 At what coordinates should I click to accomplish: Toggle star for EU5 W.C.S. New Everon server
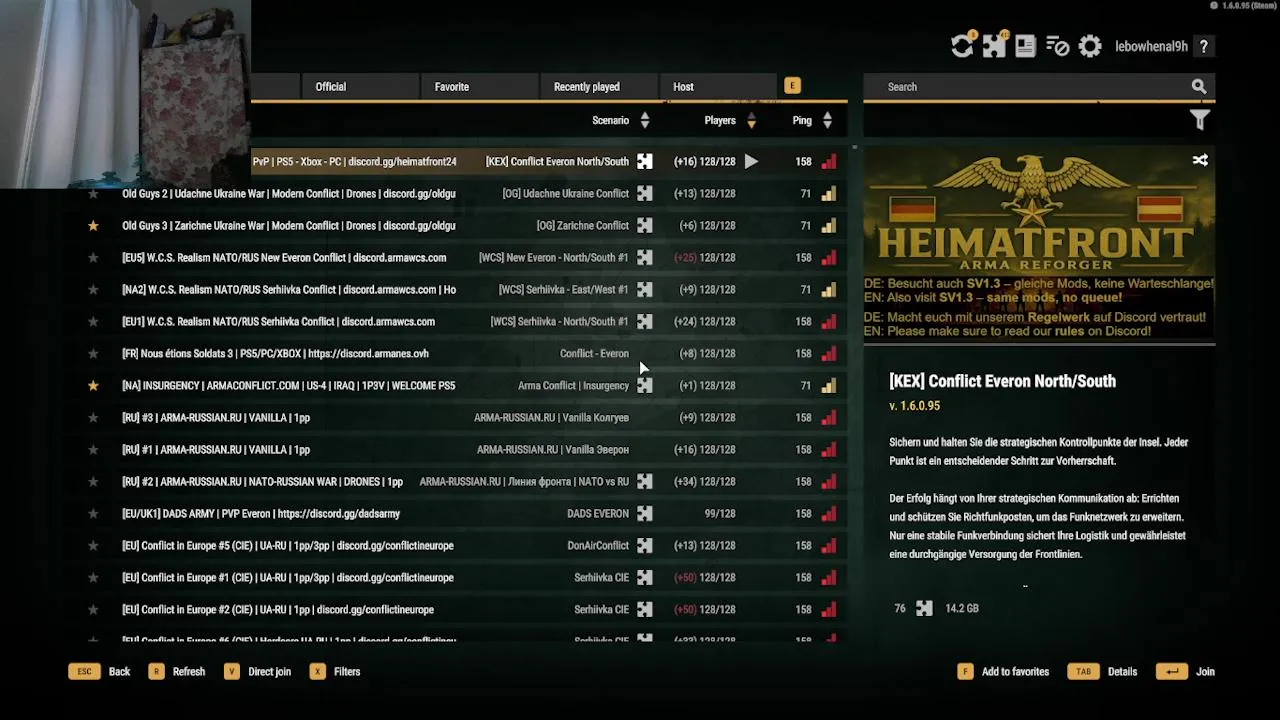pos(93,257)
